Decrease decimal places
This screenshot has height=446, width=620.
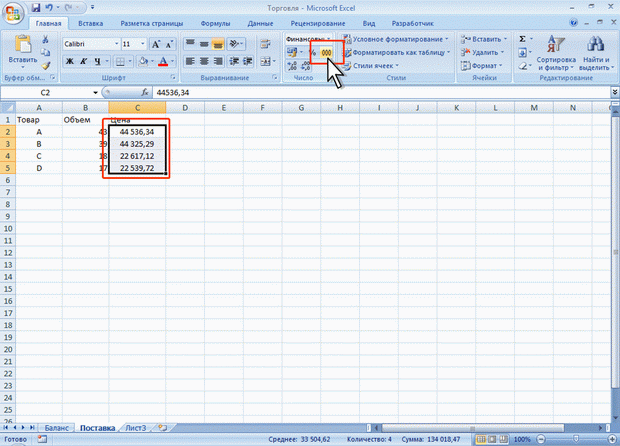point(306,66)
